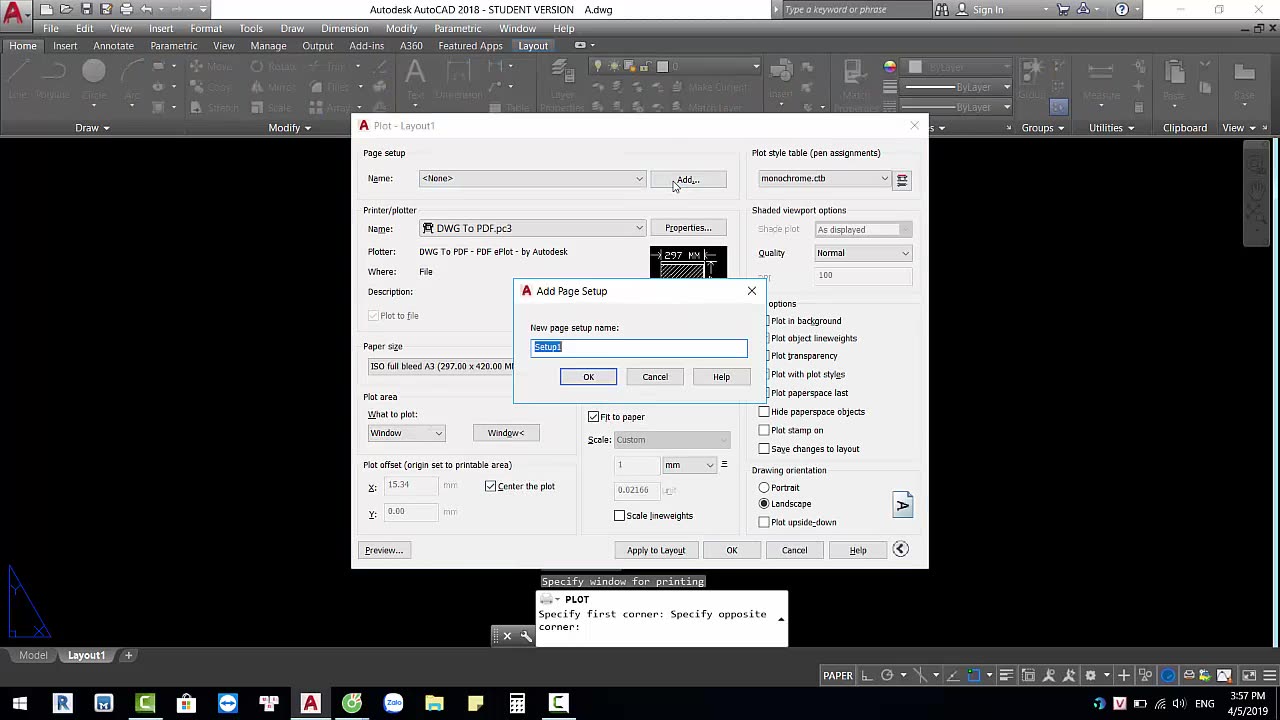This screenshot has height=720, width=1280.
Task: Enable Scale lineweights checkbox
Action: 619,516
